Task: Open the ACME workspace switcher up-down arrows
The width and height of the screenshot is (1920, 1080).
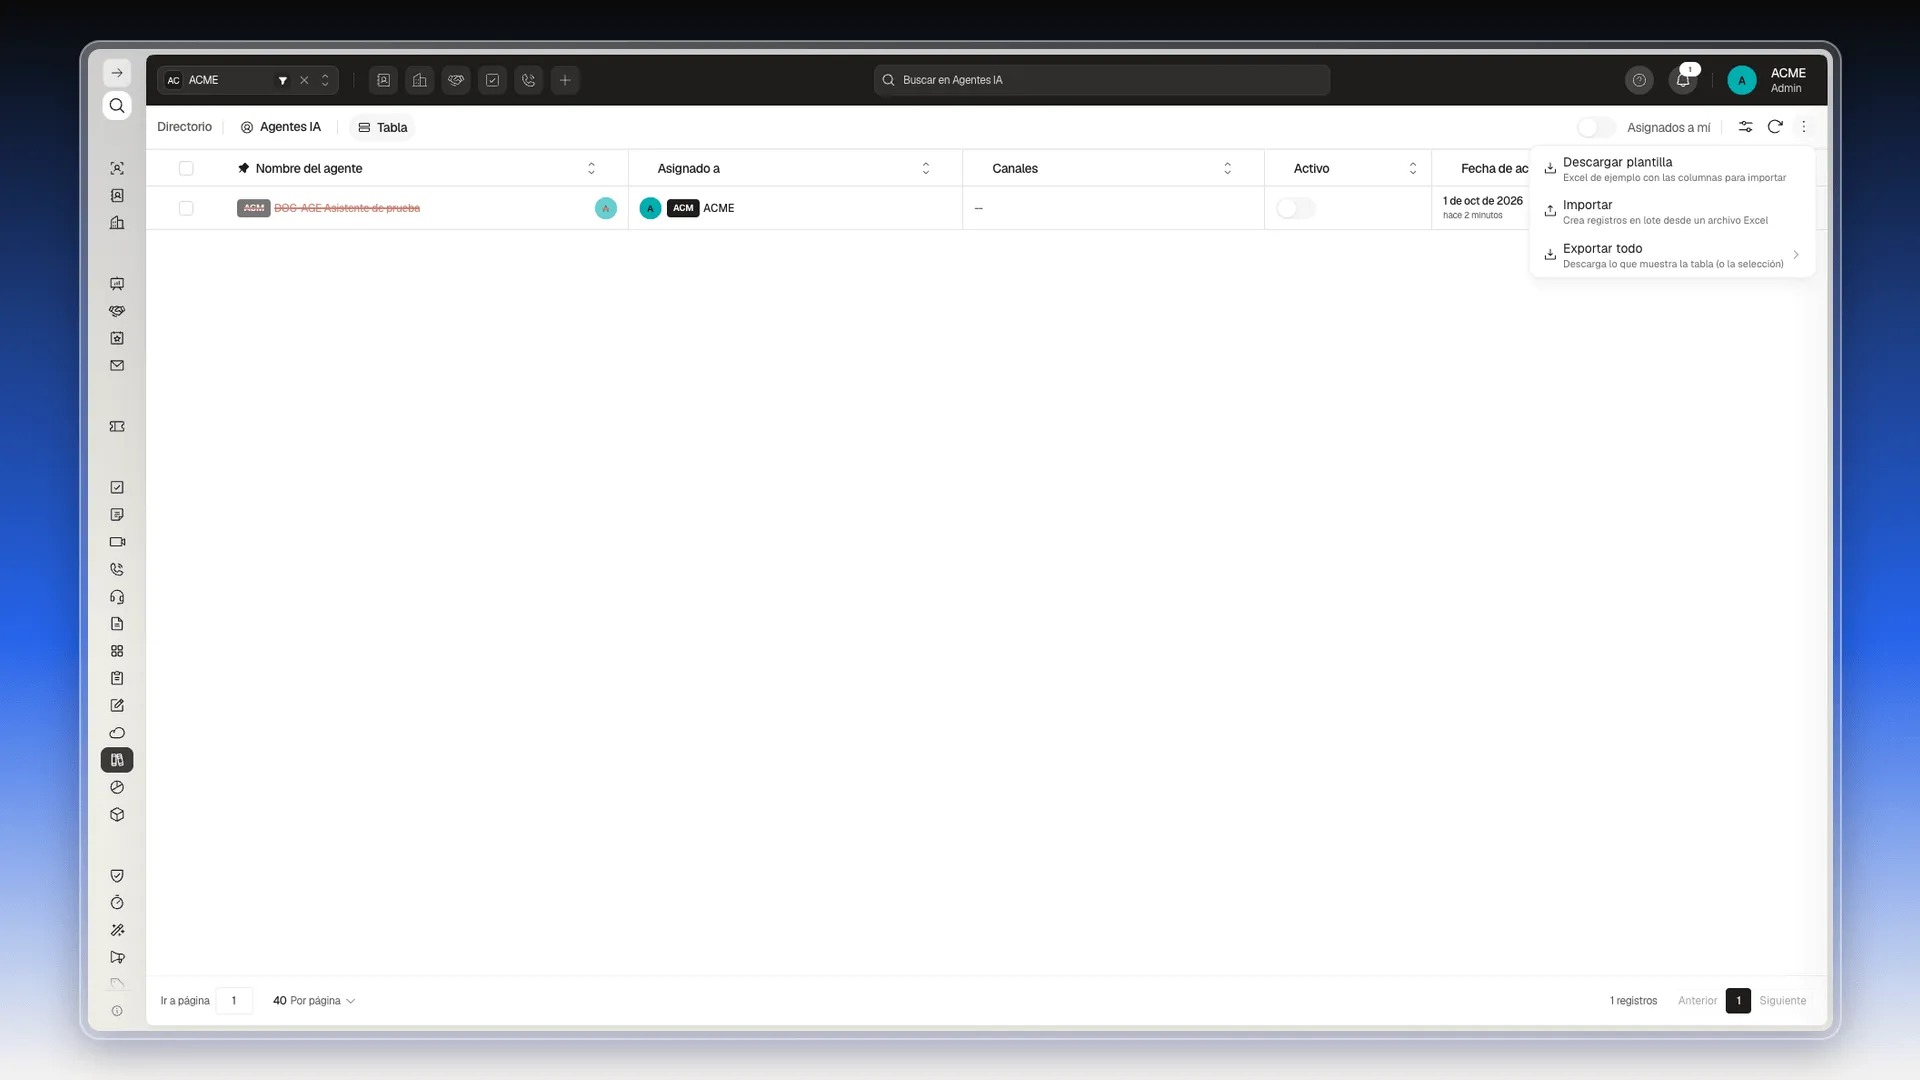Action: 325,80
